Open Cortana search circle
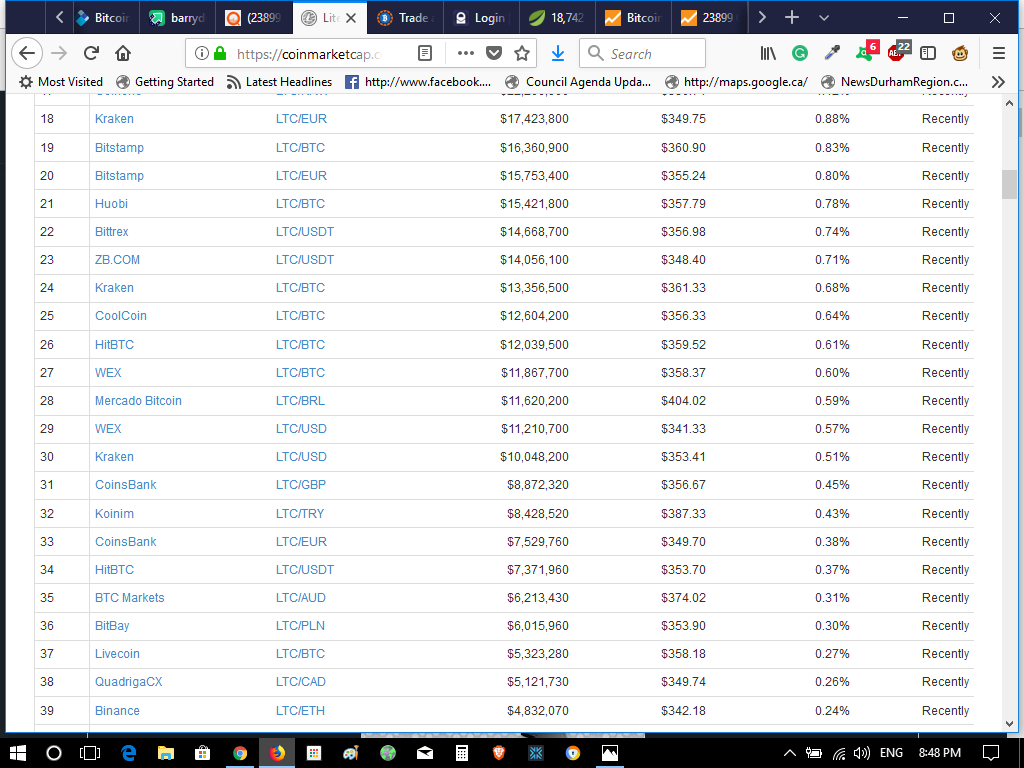Screen dimensions: 1024x768 [x=54, y=753]
